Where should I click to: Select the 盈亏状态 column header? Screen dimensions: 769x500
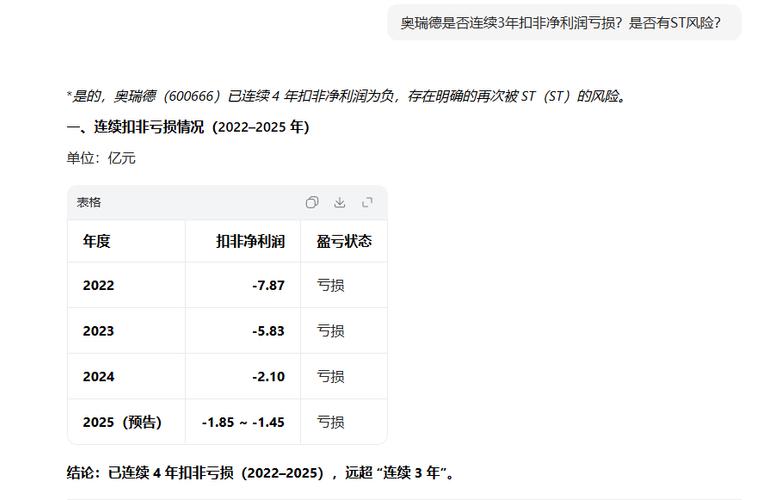[344, 241]
